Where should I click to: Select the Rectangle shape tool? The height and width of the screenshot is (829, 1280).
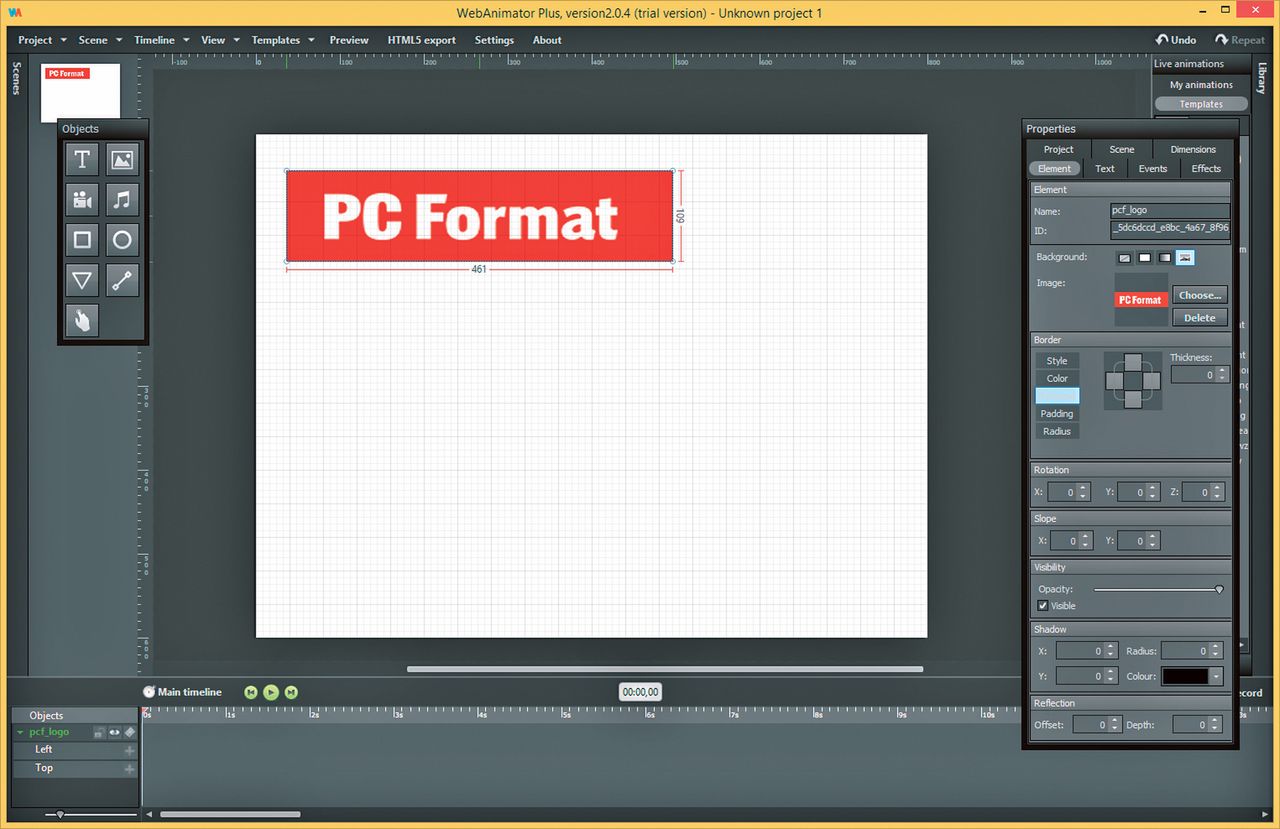tap(82, 240)
